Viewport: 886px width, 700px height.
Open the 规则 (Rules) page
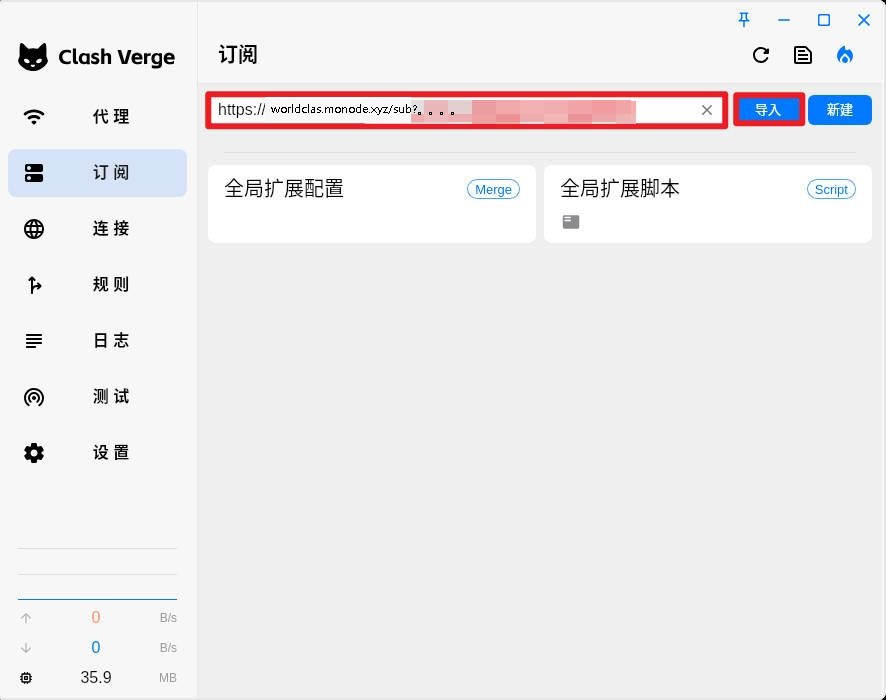97,285
